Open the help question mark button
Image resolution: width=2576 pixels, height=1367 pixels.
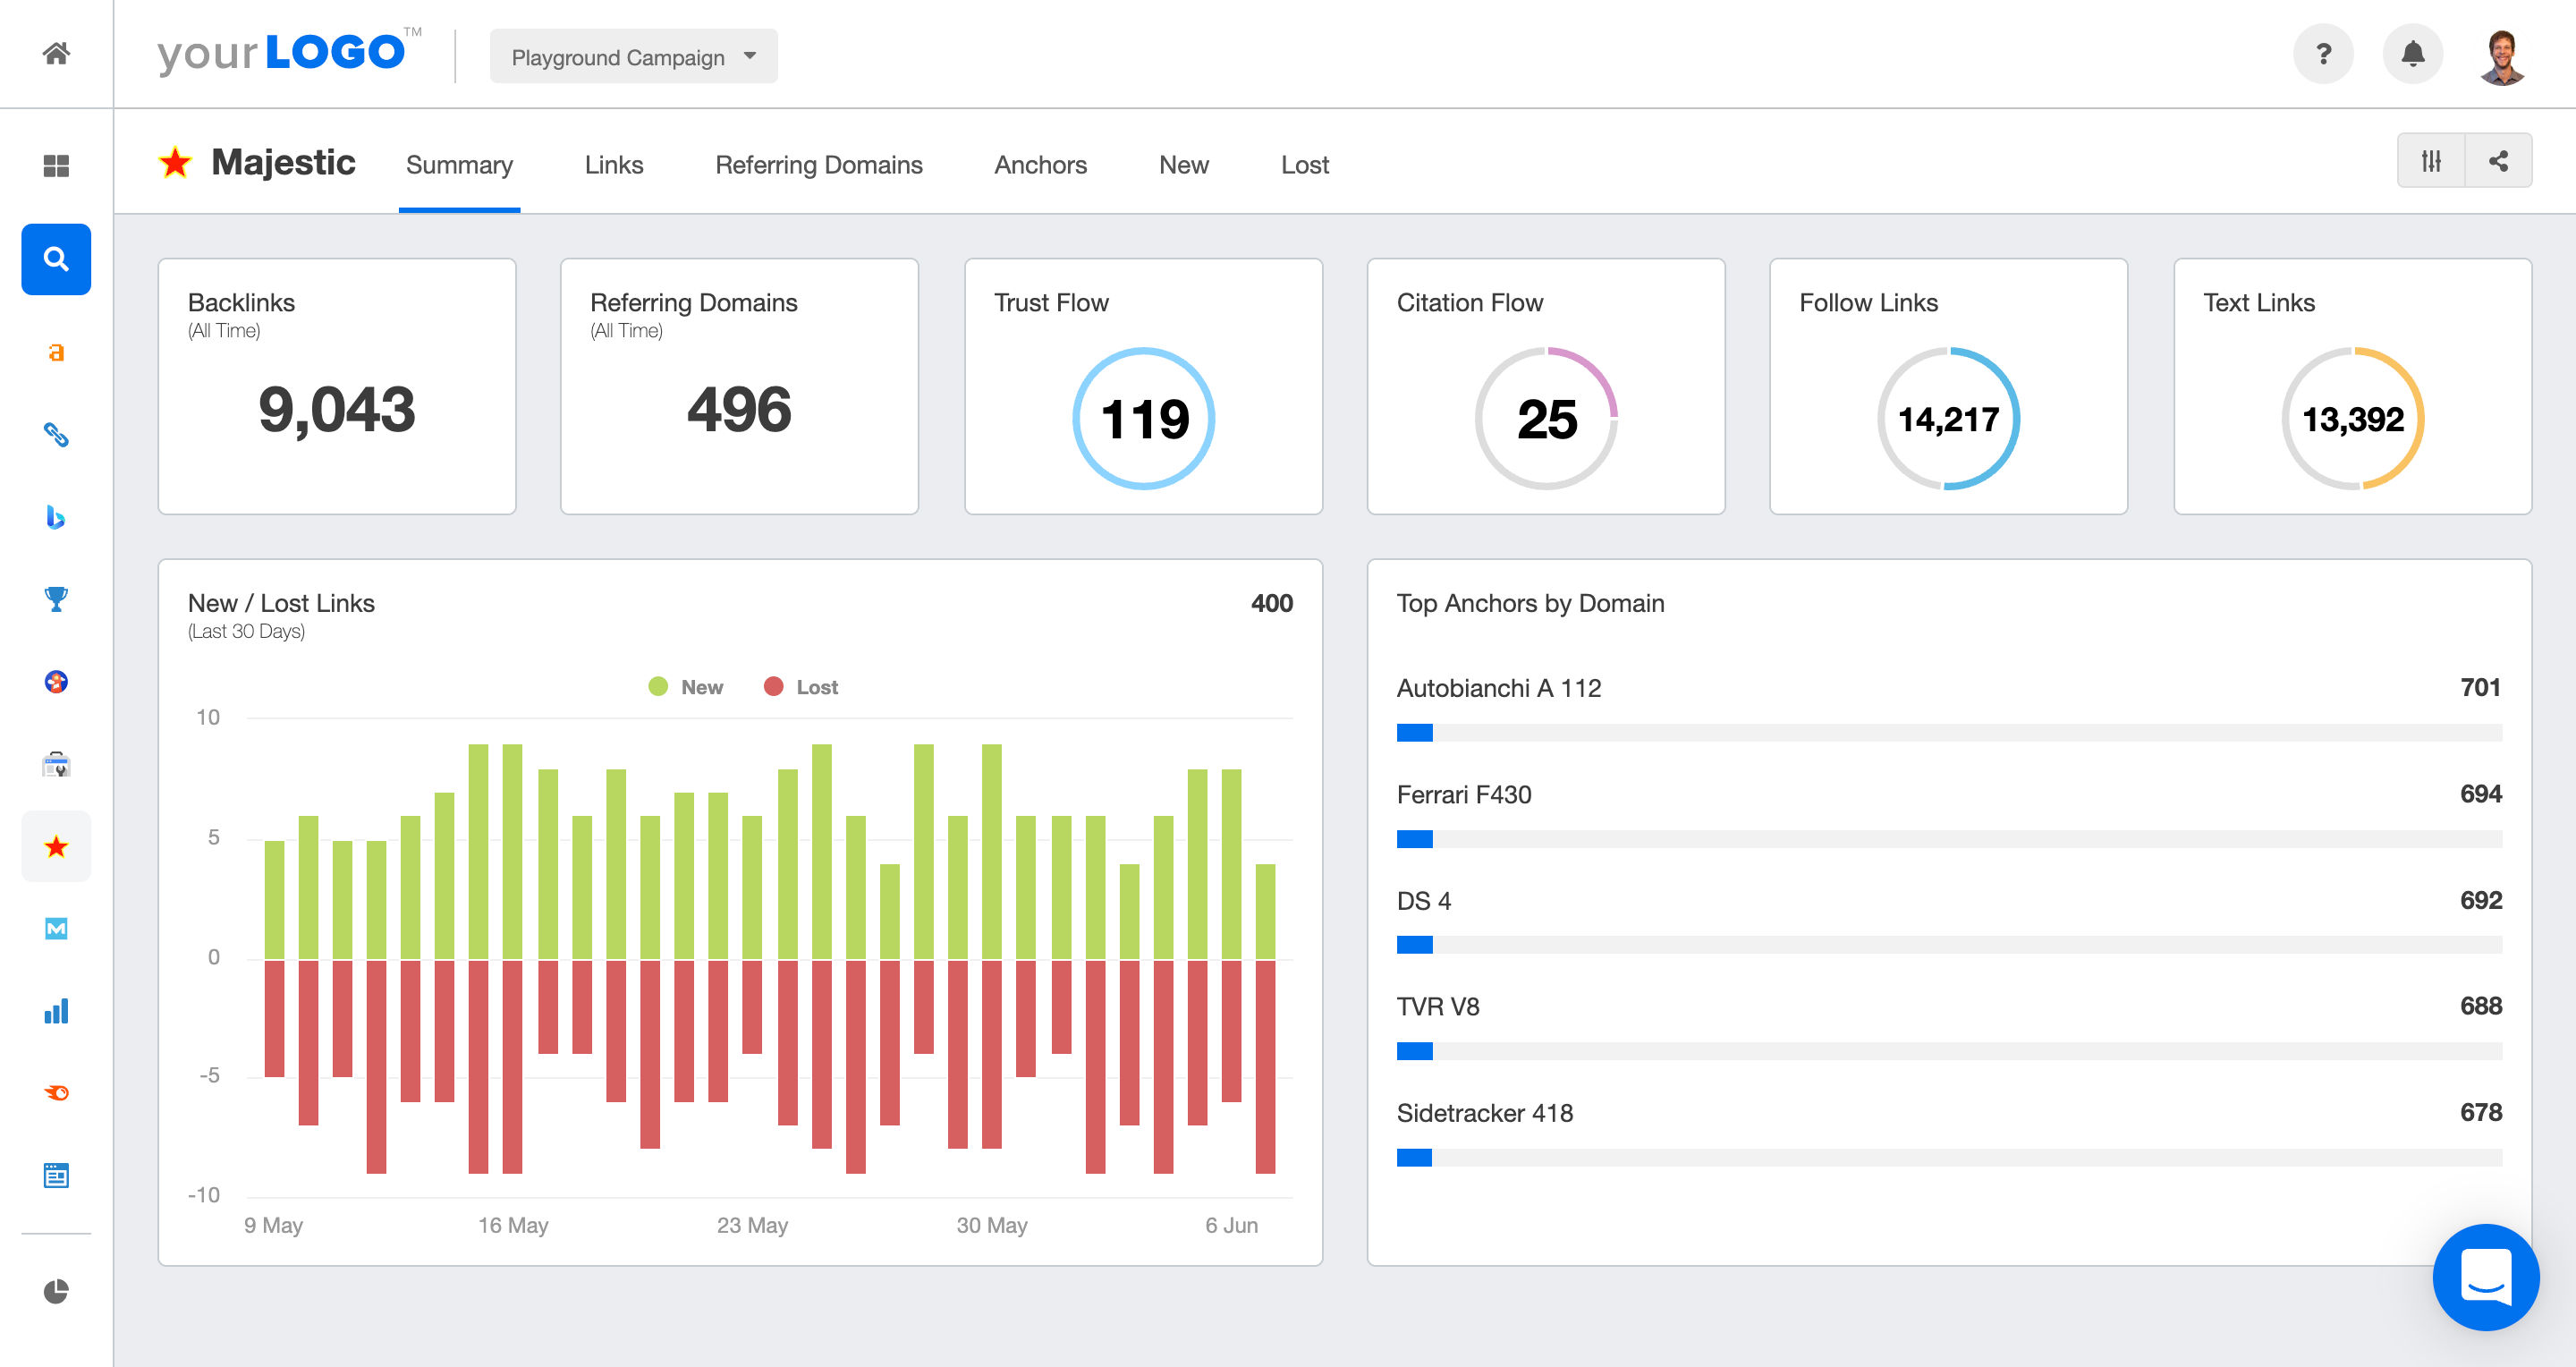2323,54
